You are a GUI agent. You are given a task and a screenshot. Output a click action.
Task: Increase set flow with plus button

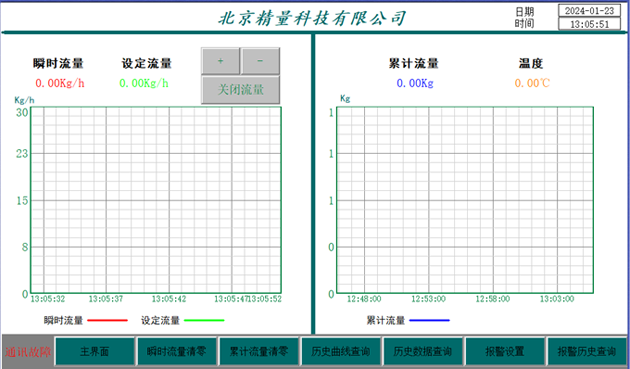pyautogui.click(x=221, y=61)
